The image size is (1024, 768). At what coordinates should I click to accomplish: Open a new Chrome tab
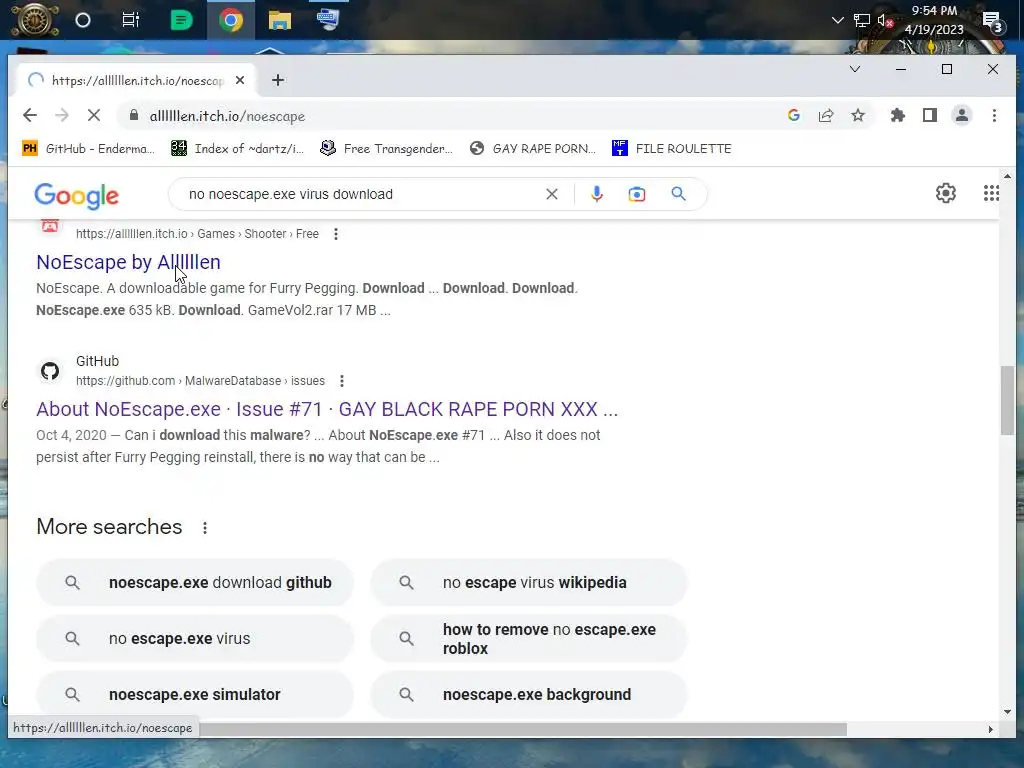pyautogui.click(x=278, y=80)
